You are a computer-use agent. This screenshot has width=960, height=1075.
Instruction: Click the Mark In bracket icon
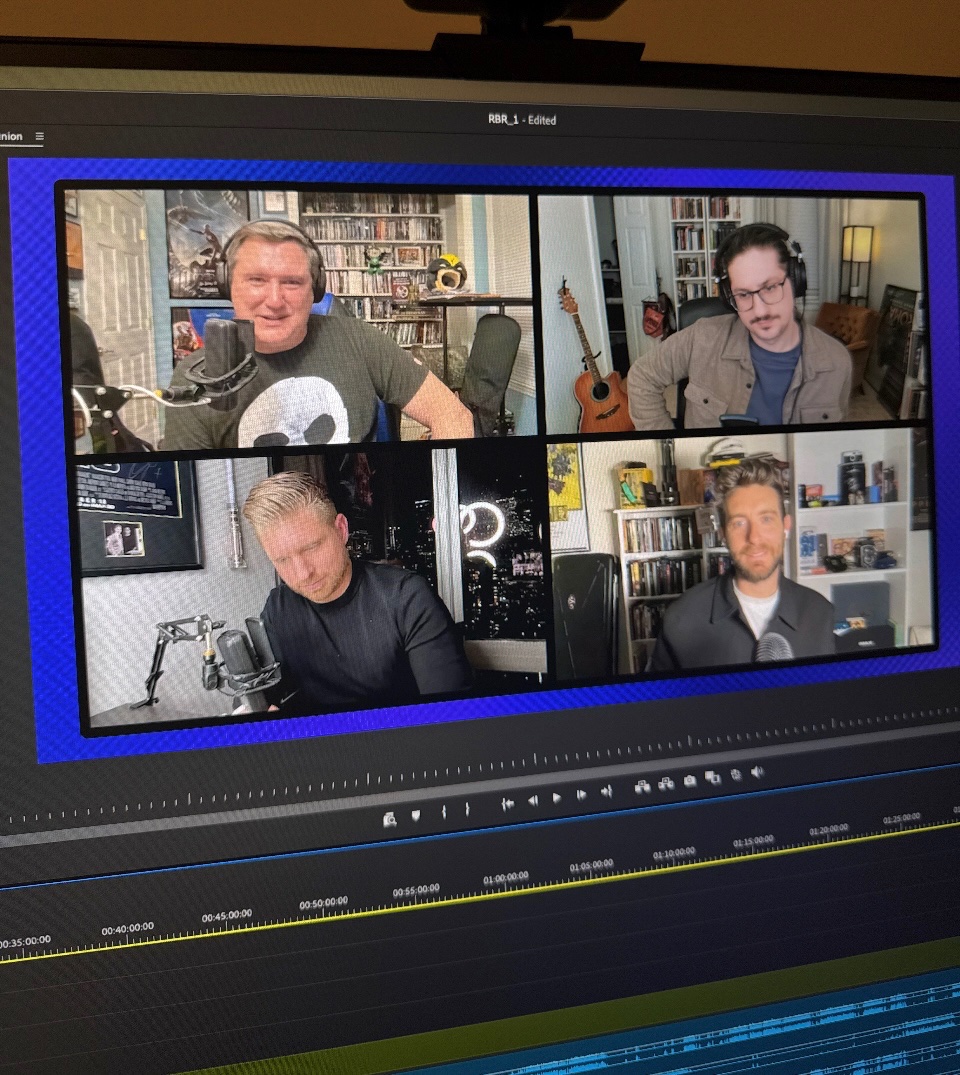pos(444,812)
